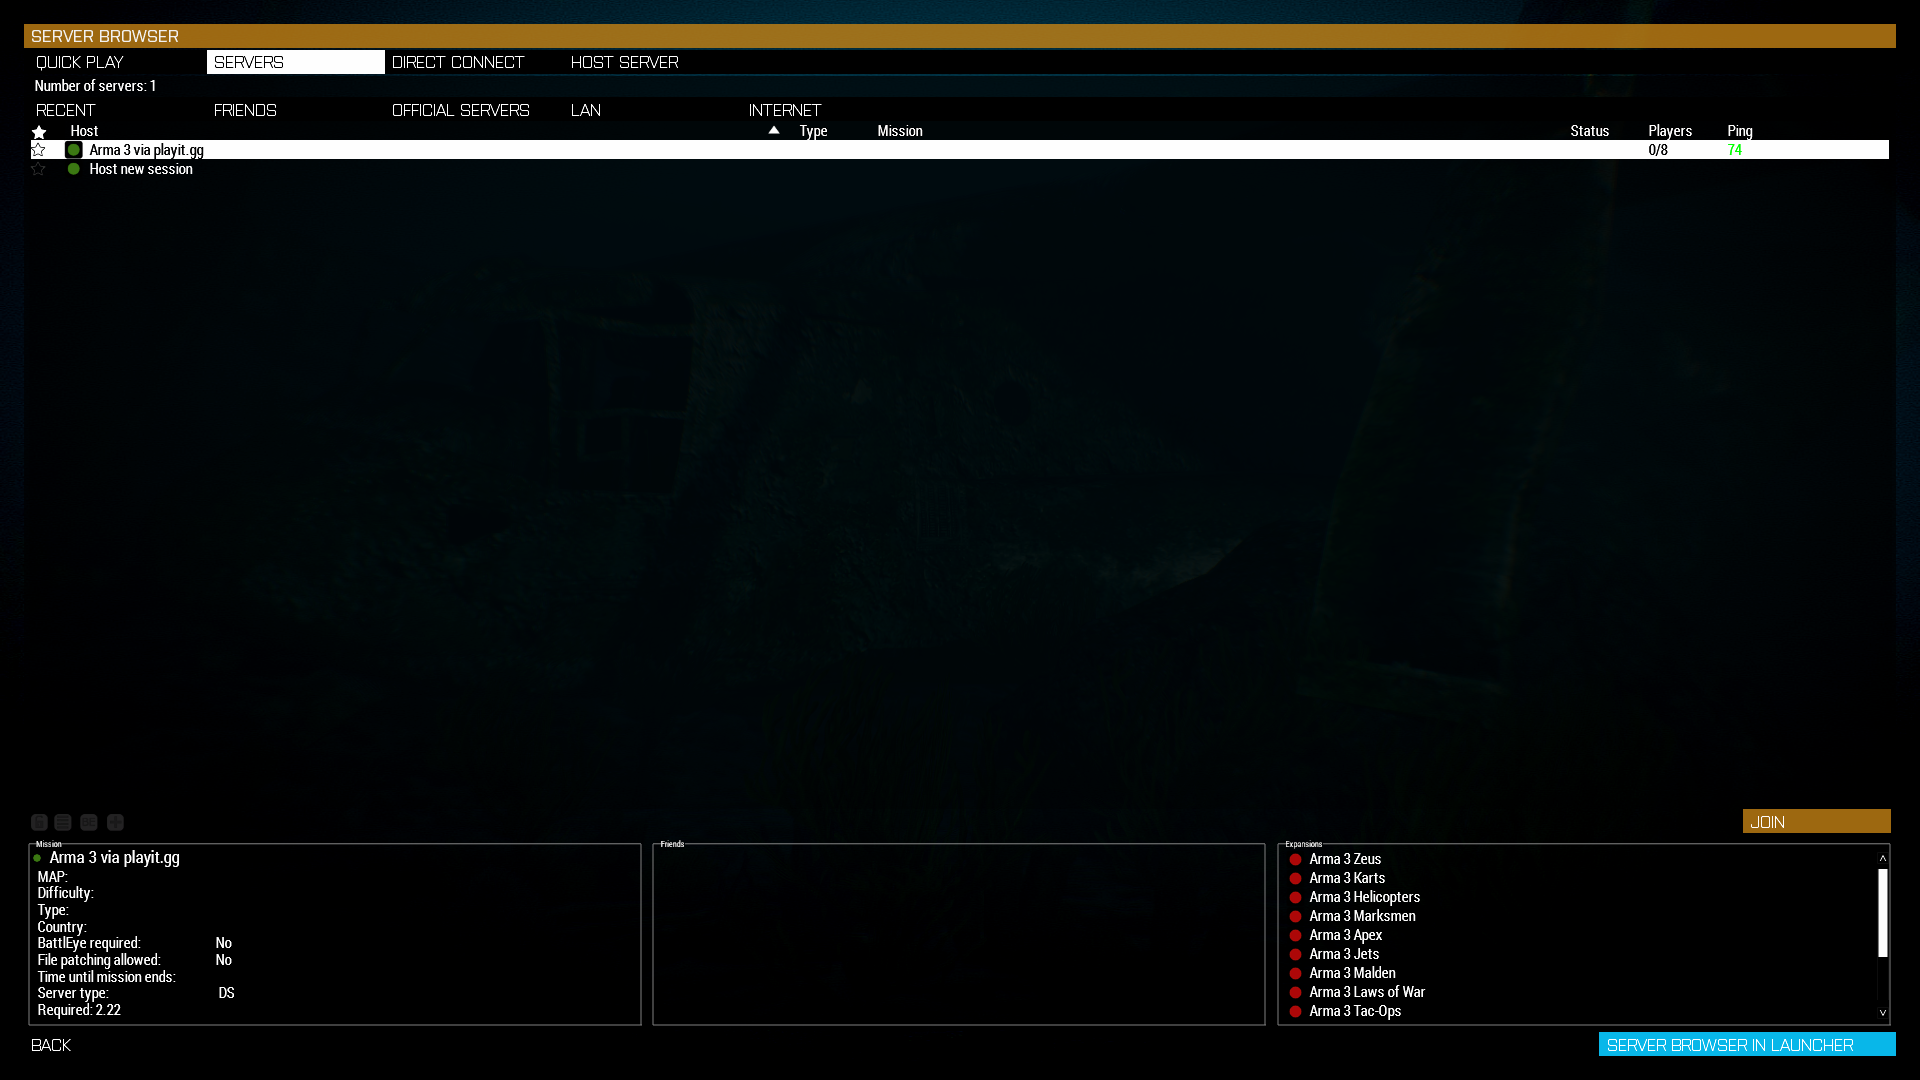Sort servers by Players column
1920x1080 pixels.
[1670, 131]
